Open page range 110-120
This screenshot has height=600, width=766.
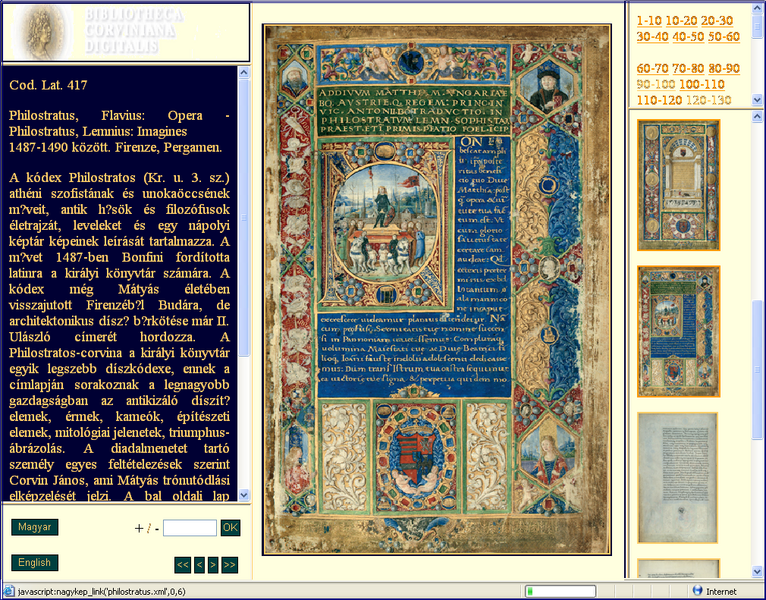coord(659,101)
